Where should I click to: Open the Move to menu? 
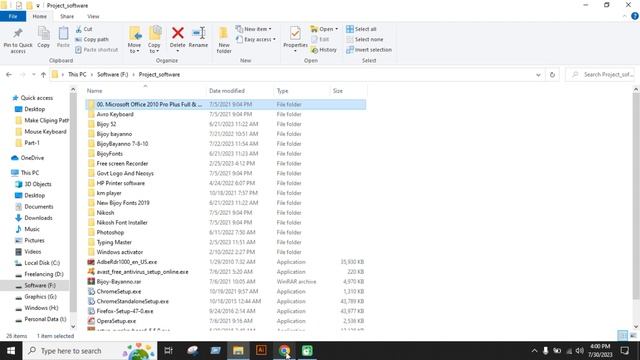[134, 40]
